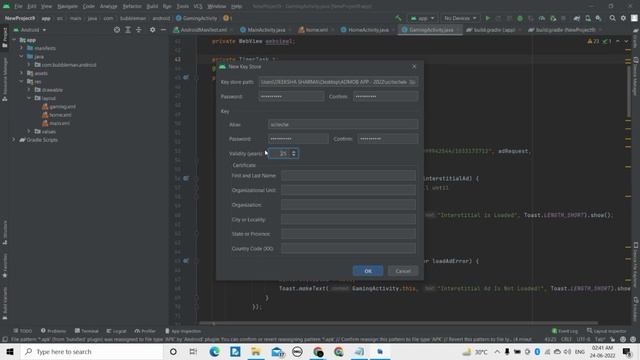Open the Build menu

[152, 6]
